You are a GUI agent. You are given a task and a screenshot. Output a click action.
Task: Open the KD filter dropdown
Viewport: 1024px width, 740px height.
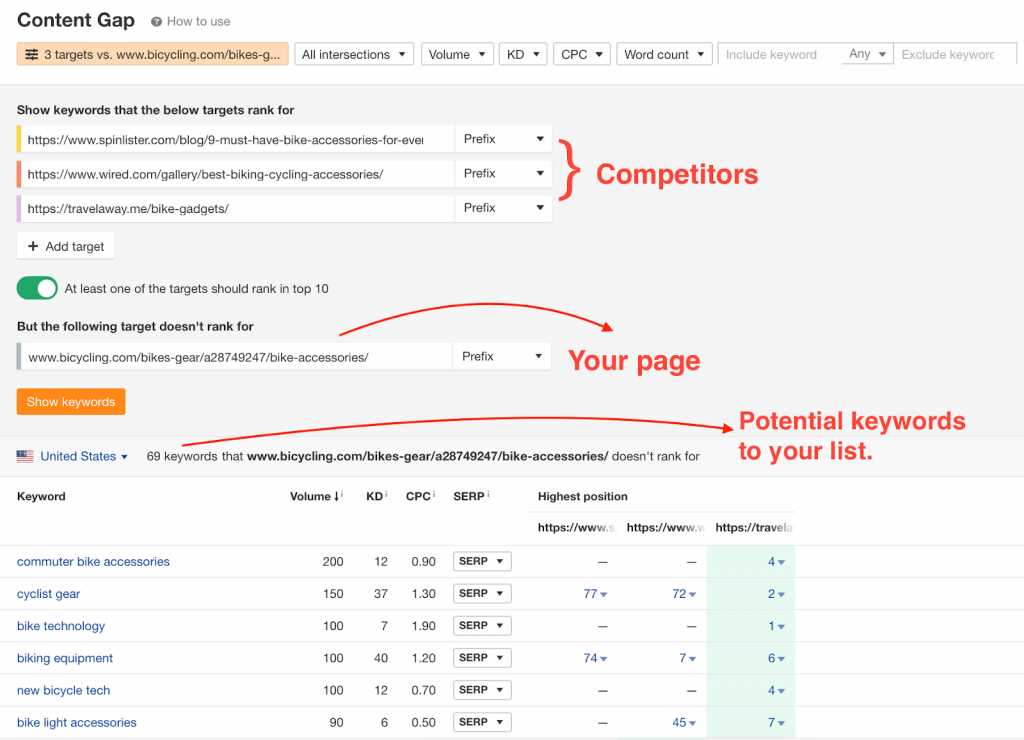pyautogui.click(x=523, y=54)
